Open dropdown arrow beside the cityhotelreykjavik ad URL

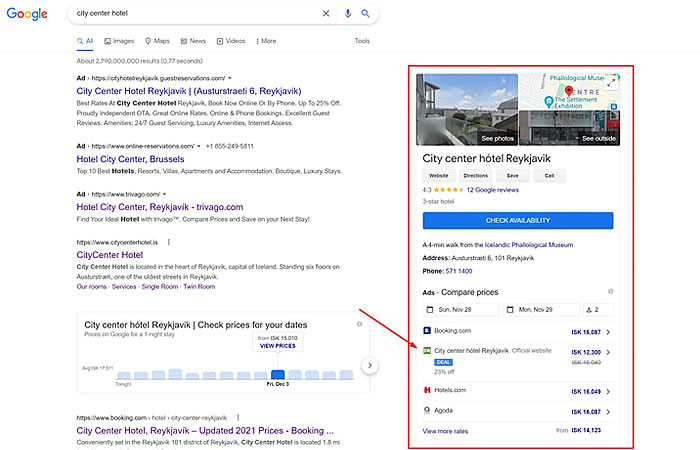(229, 78)
